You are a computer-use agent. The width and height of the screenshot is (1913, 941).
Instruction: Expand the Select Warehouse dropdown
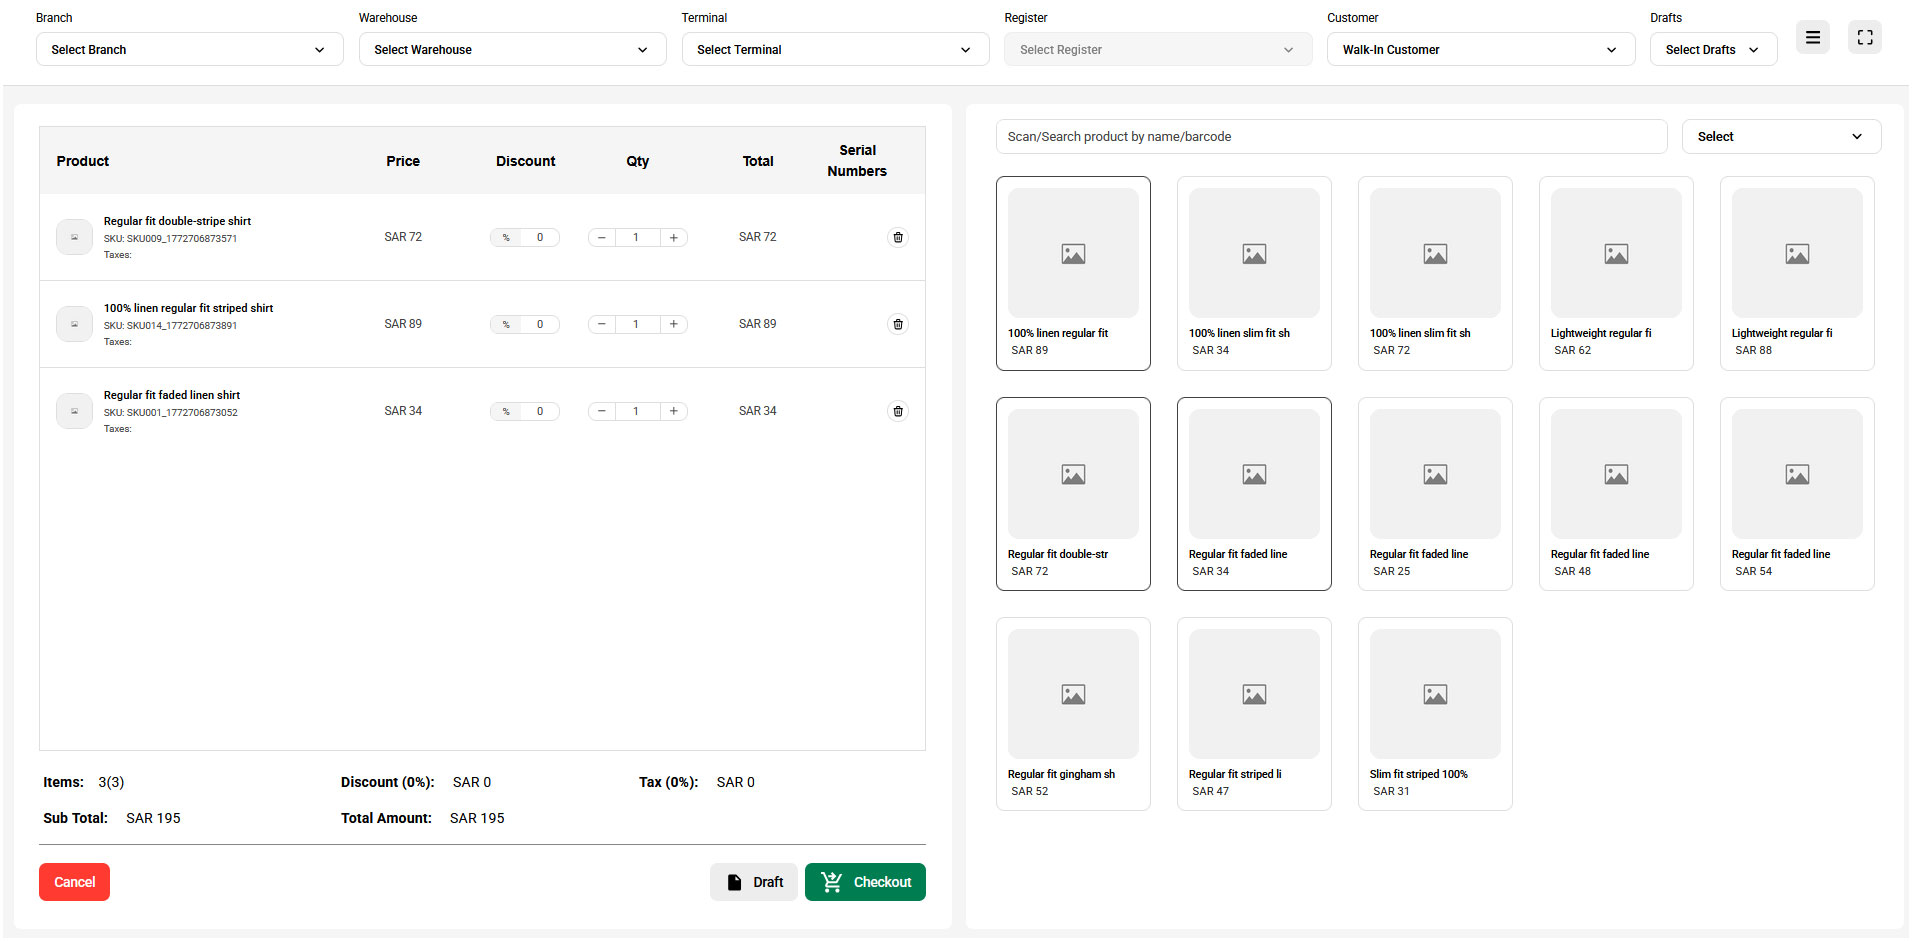coord(512,50)
